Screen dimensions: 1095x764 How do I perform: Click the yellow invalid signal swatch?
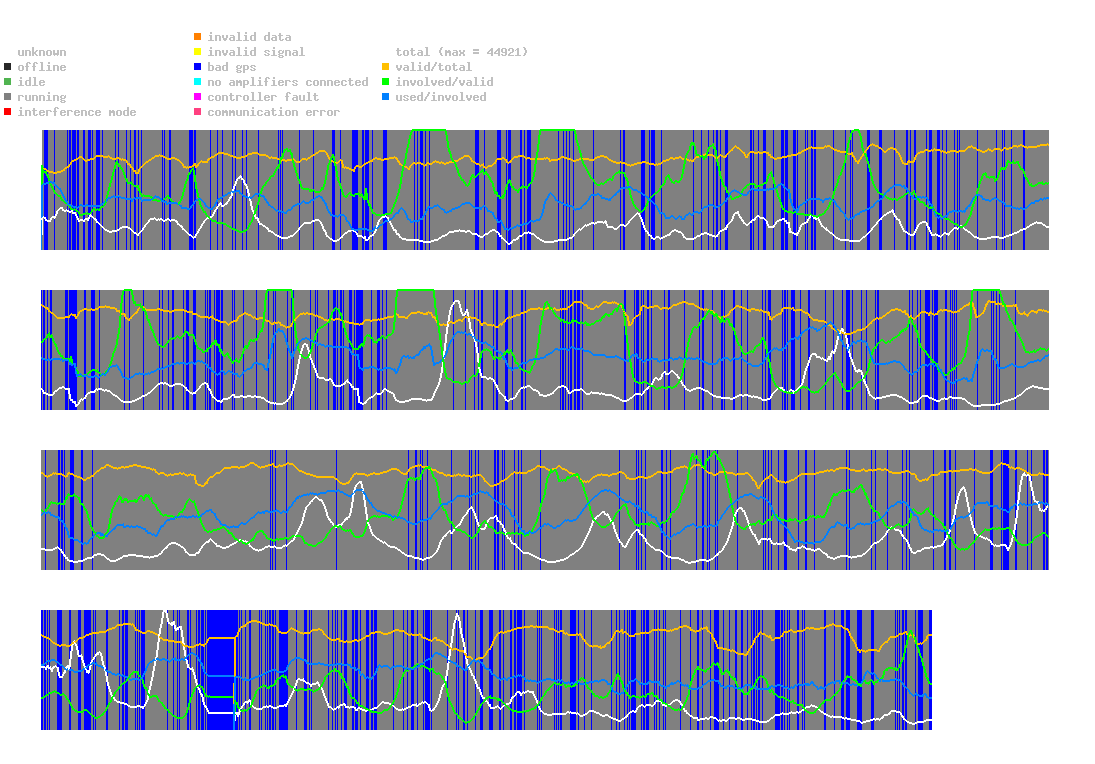pos(198,52)
